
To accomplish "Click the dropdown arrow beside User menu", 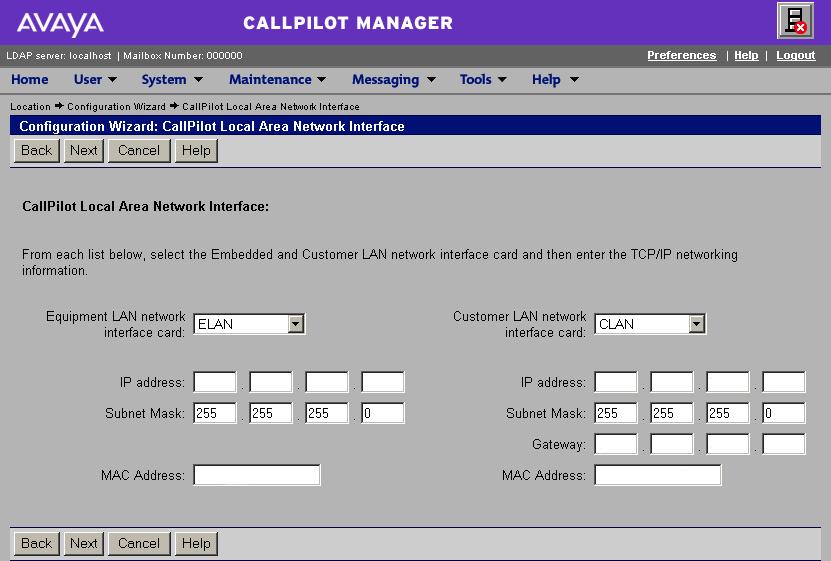I will 112,80.
